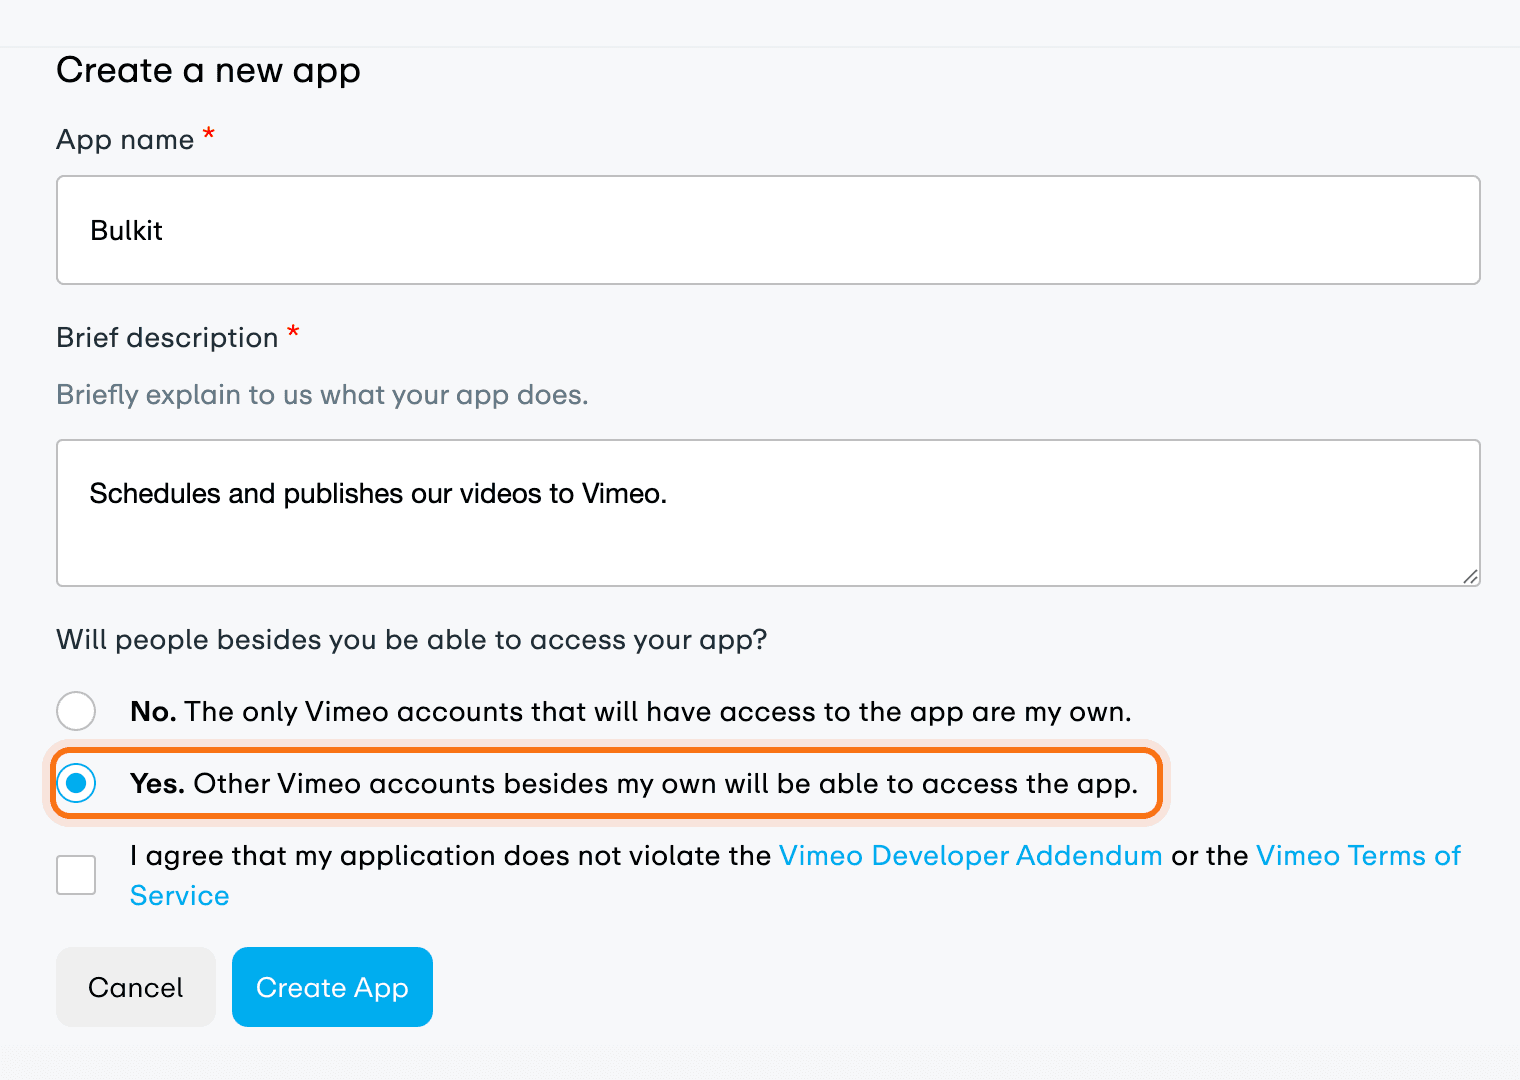Click into the Brief description textarea
1520x1080 pixels.
(768, 513)
